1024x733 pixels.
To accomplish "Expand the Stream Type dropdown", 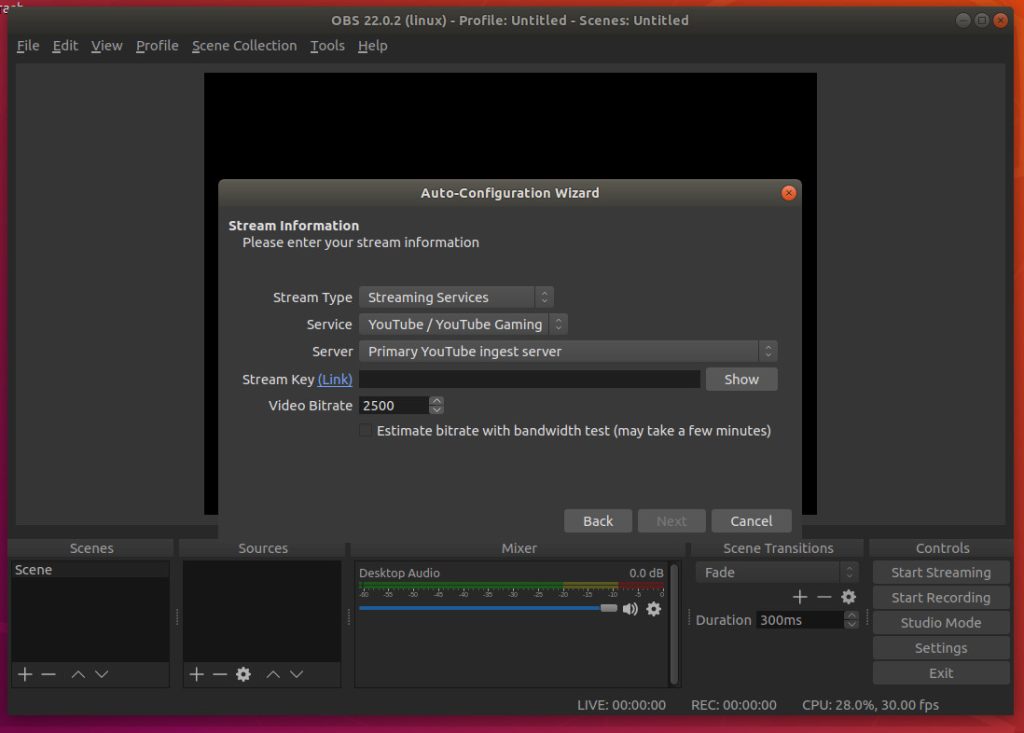I will pos(456,297).
